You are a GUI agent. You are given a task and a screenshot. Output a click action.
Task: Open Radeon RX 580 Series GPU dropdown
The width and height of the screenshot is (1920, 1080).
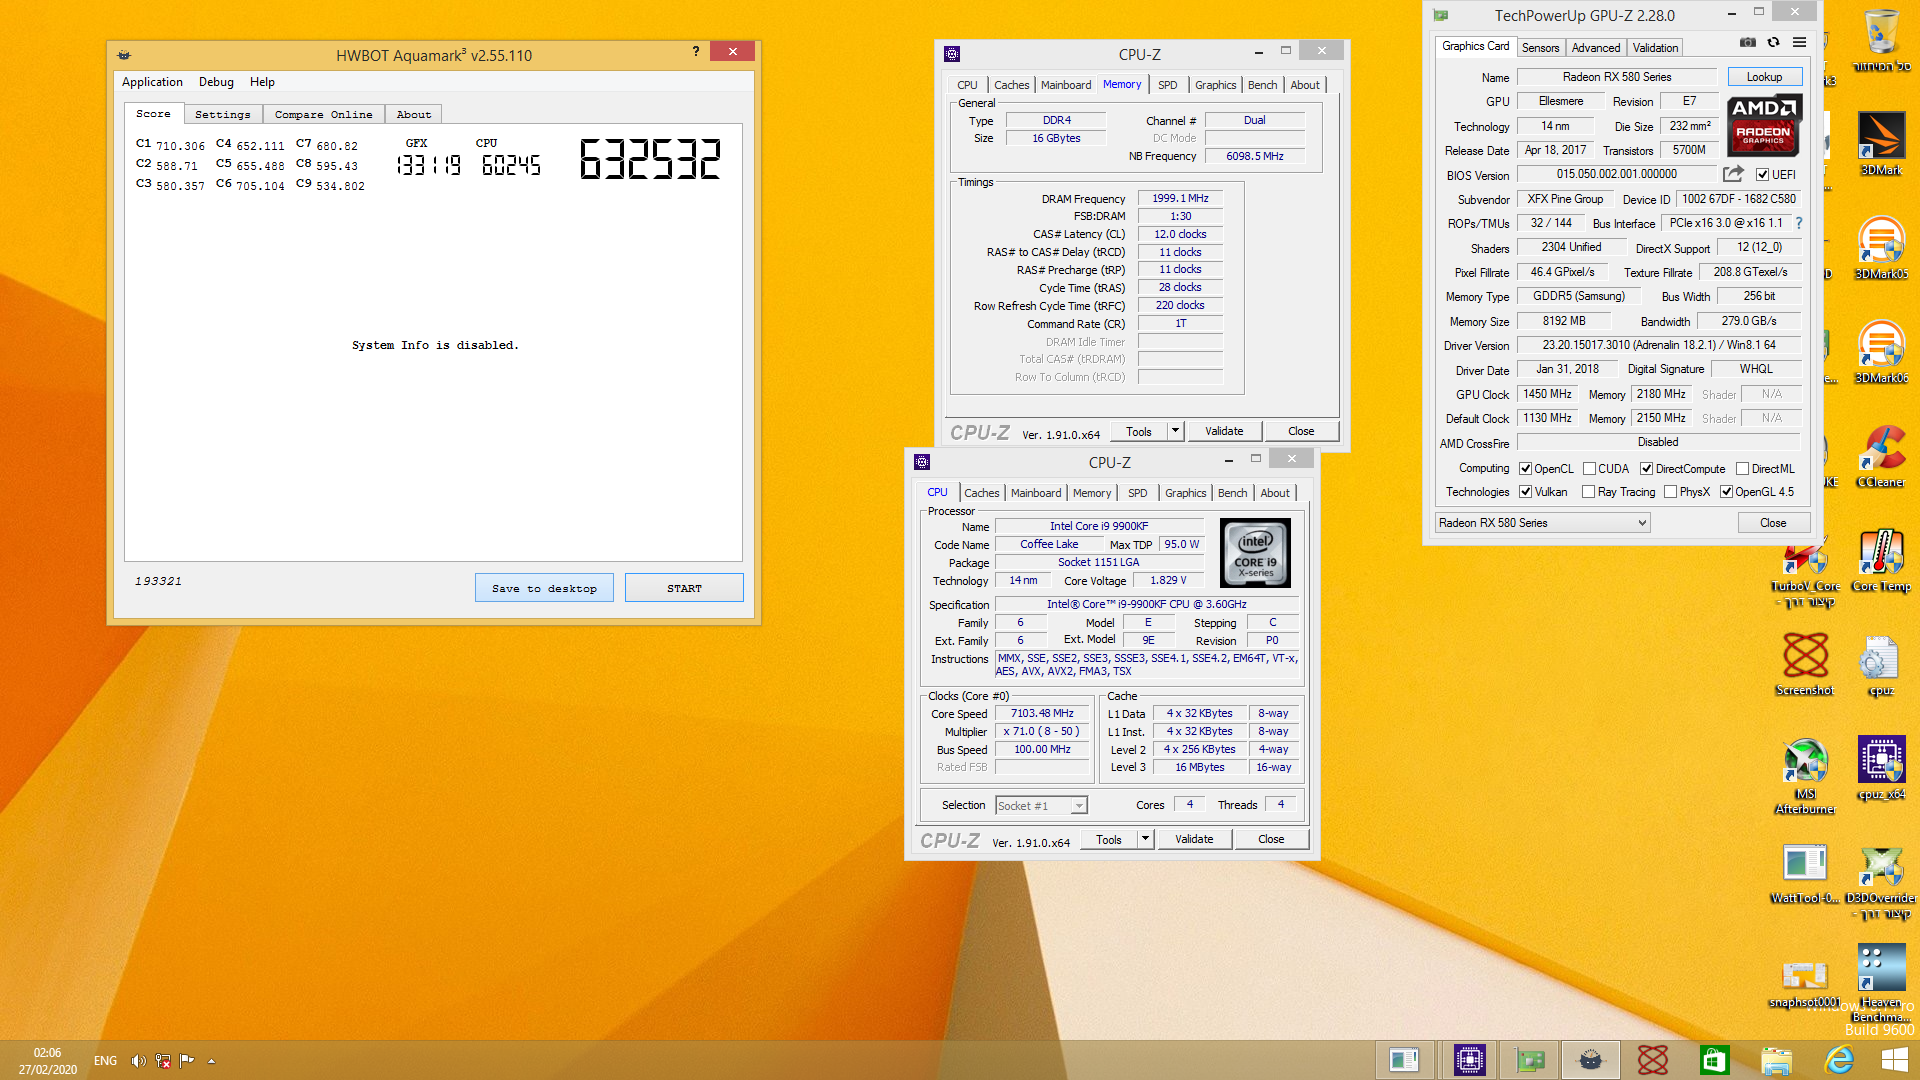coord(1542,523)
